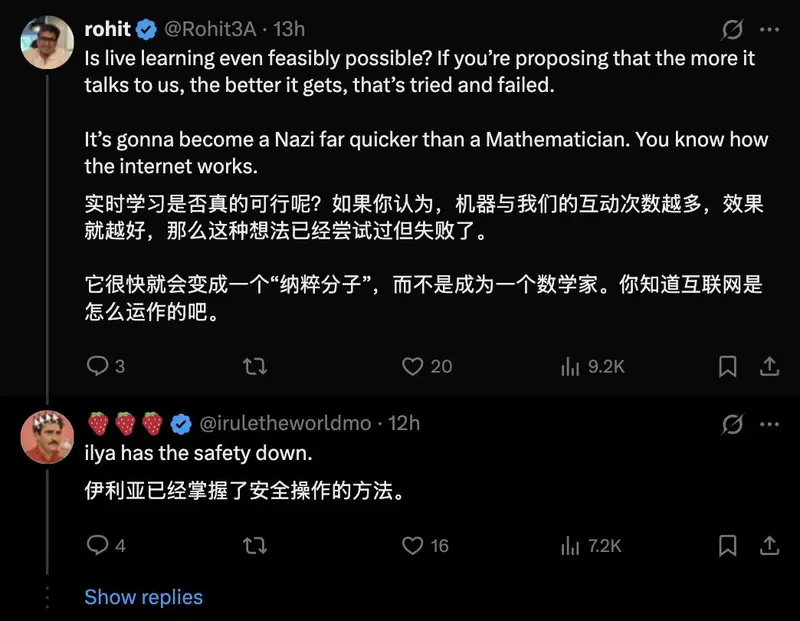The image size is (800, 621).
Task: Open Grok icon on strawberry user's reply
Action: click(732, 424)
